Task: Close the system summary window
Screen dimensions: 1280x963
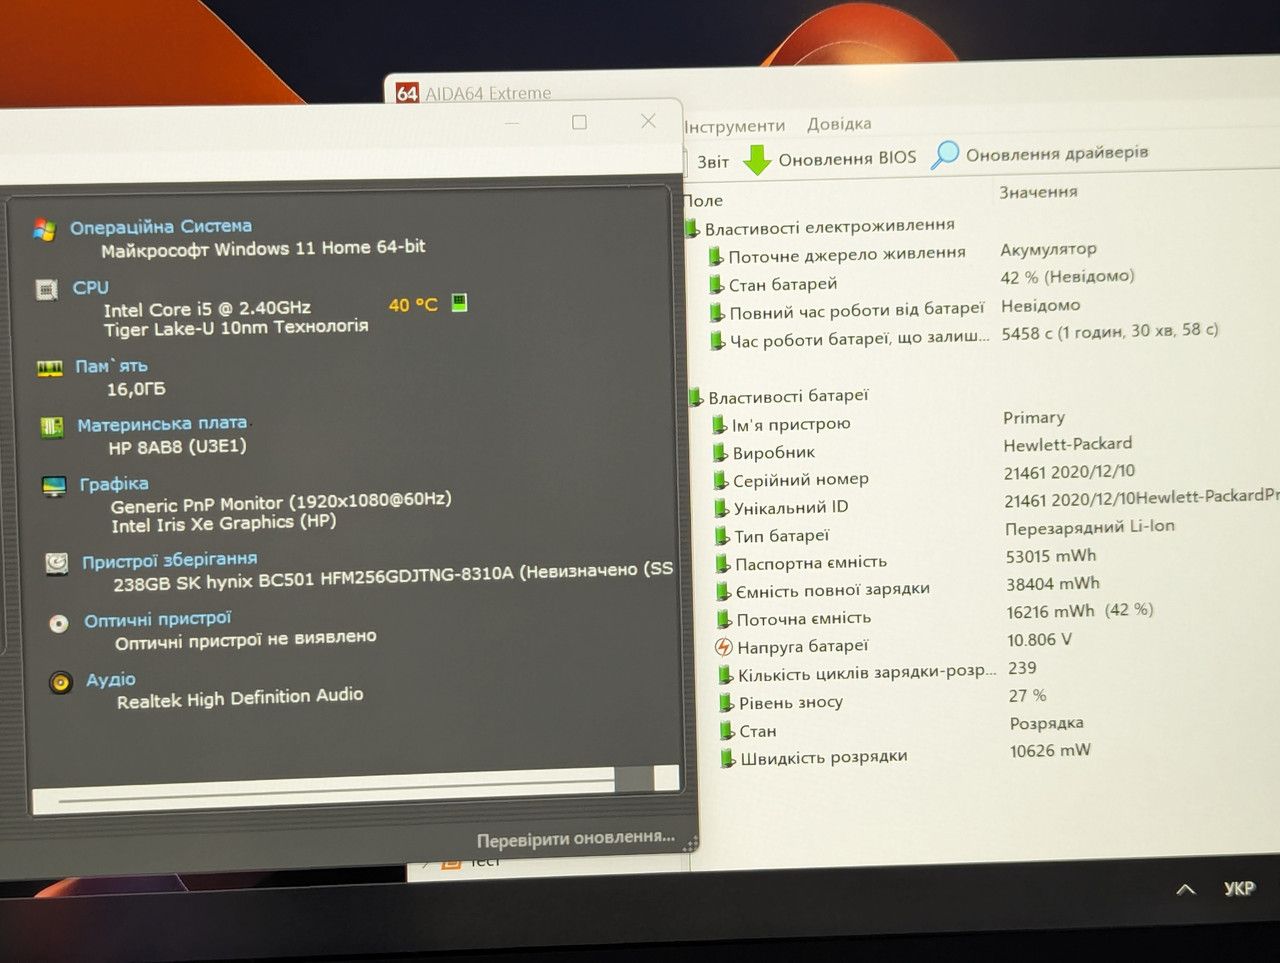Action: click(648, 121)
